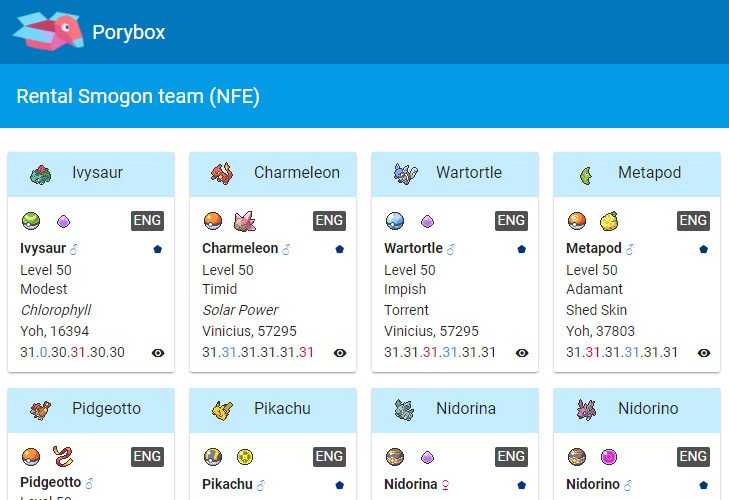Viewport: 729px width, 500px height.
Task: Click the Poké Ball icon on Pidgeotto card
Action: point(30,457)
